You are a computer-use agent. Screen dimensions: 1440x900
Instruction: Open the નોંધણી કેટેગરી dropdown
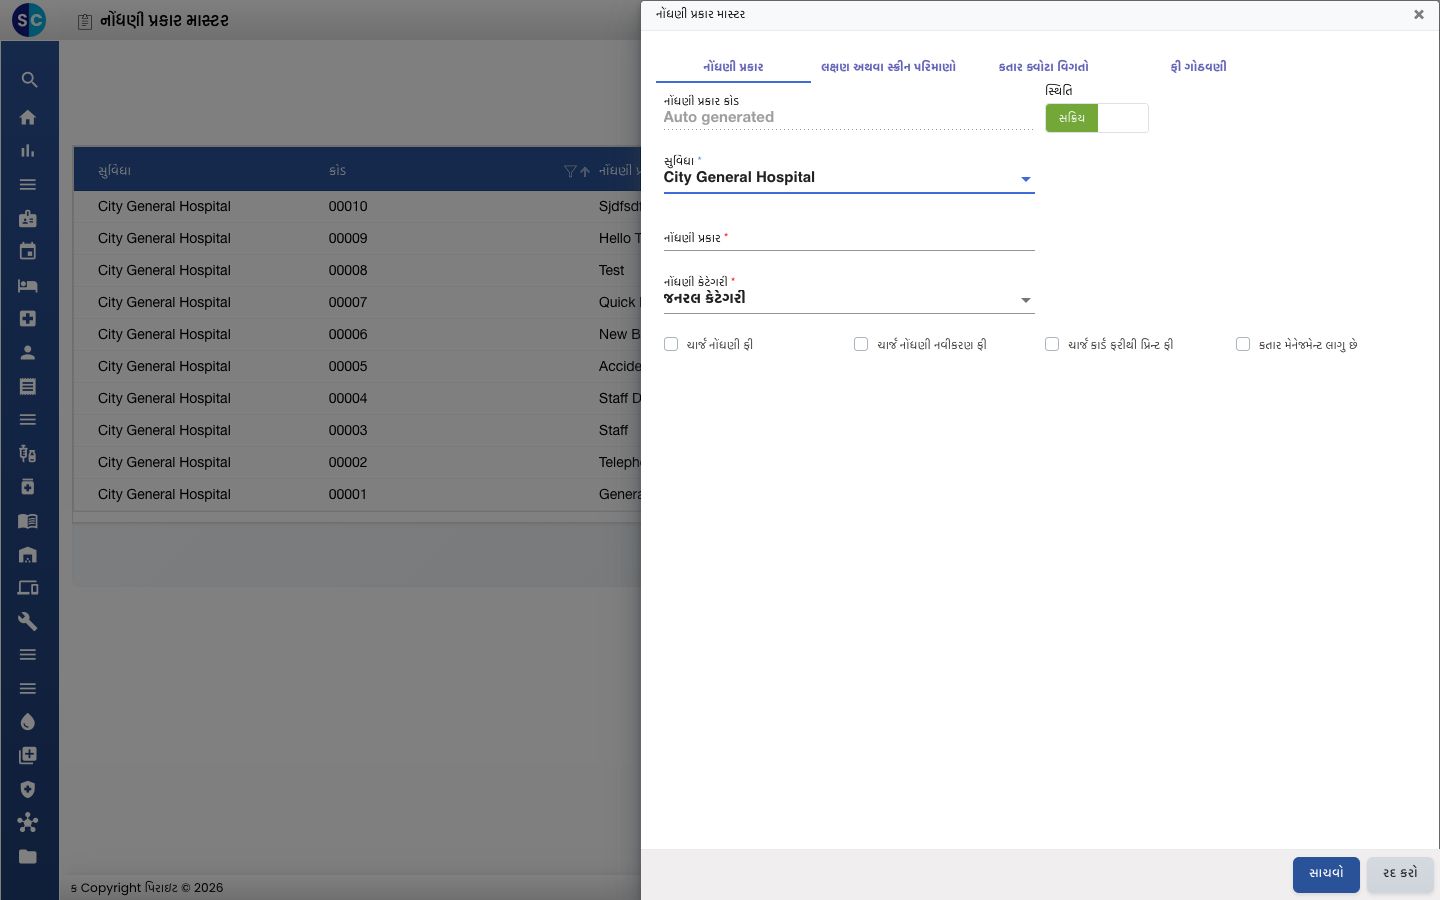849,299
